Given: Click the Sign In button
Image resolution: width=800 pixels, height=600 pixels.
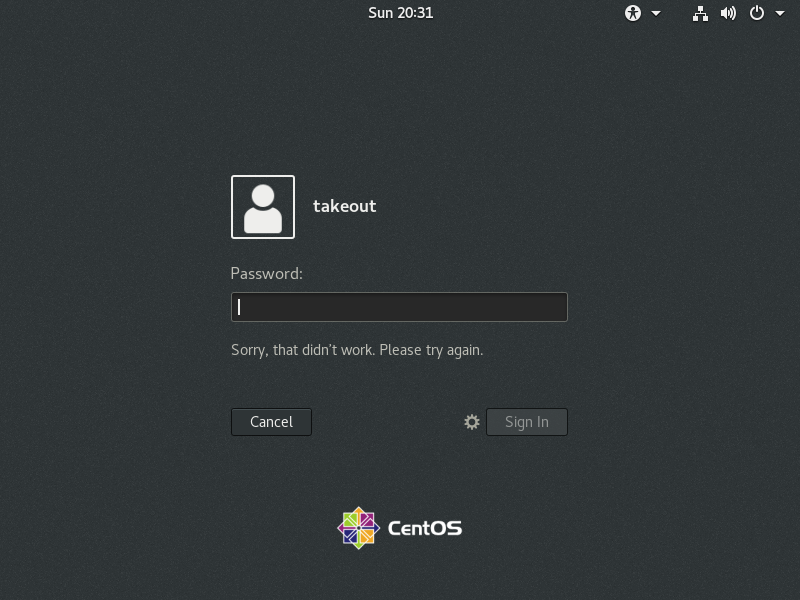Looking at the screenshot, I should tap(527, 422).
